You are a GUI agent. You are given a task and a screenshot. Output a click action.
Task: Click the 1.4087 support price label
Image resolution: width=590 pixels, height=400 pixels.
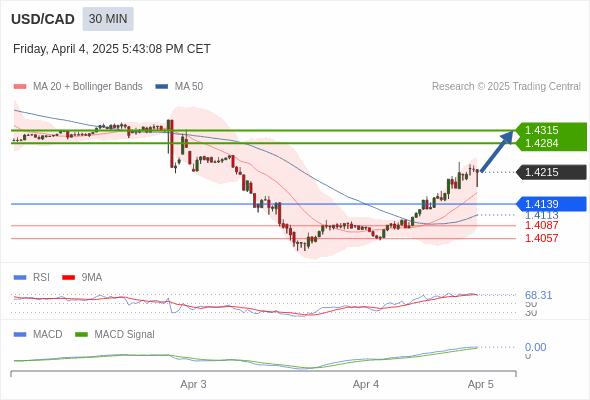(541, 225)
